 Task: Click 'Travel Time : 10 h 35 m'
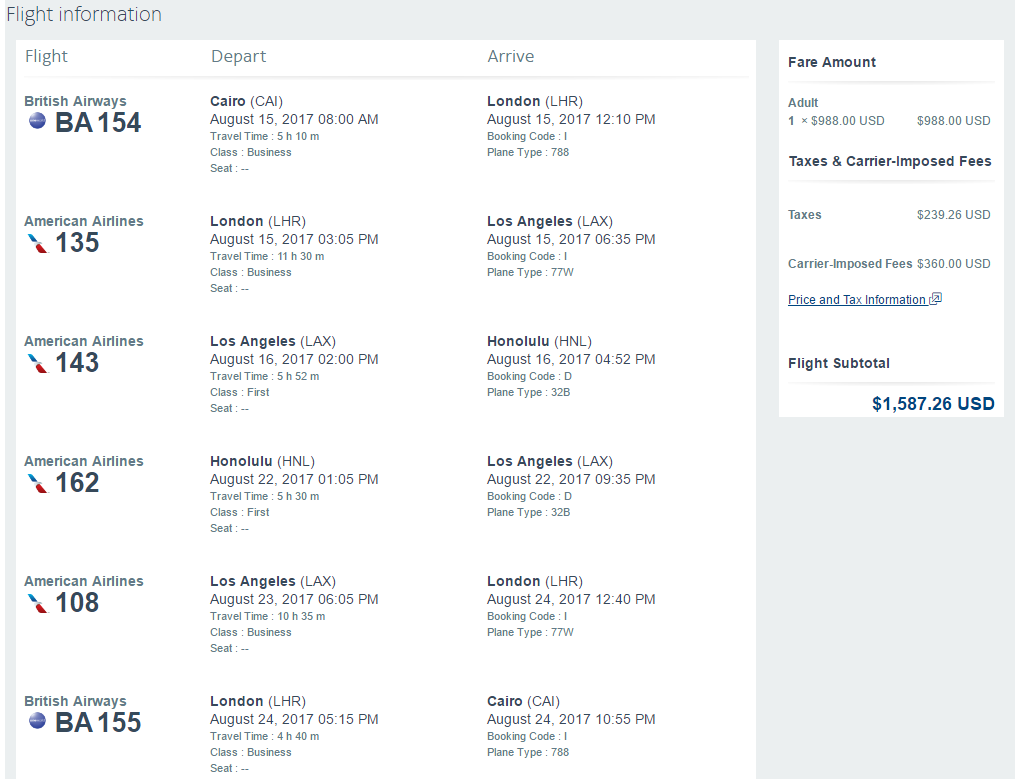267,617
